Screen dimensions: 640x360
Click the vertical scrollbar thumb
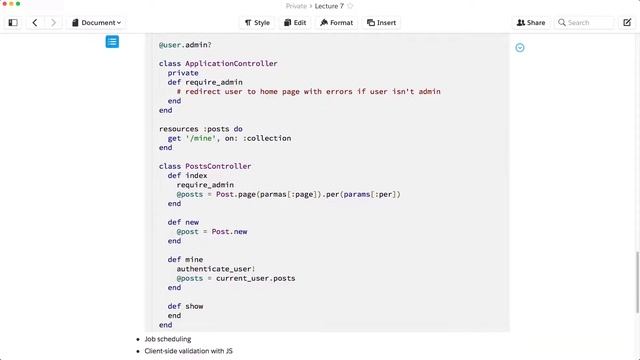(637, 282)
